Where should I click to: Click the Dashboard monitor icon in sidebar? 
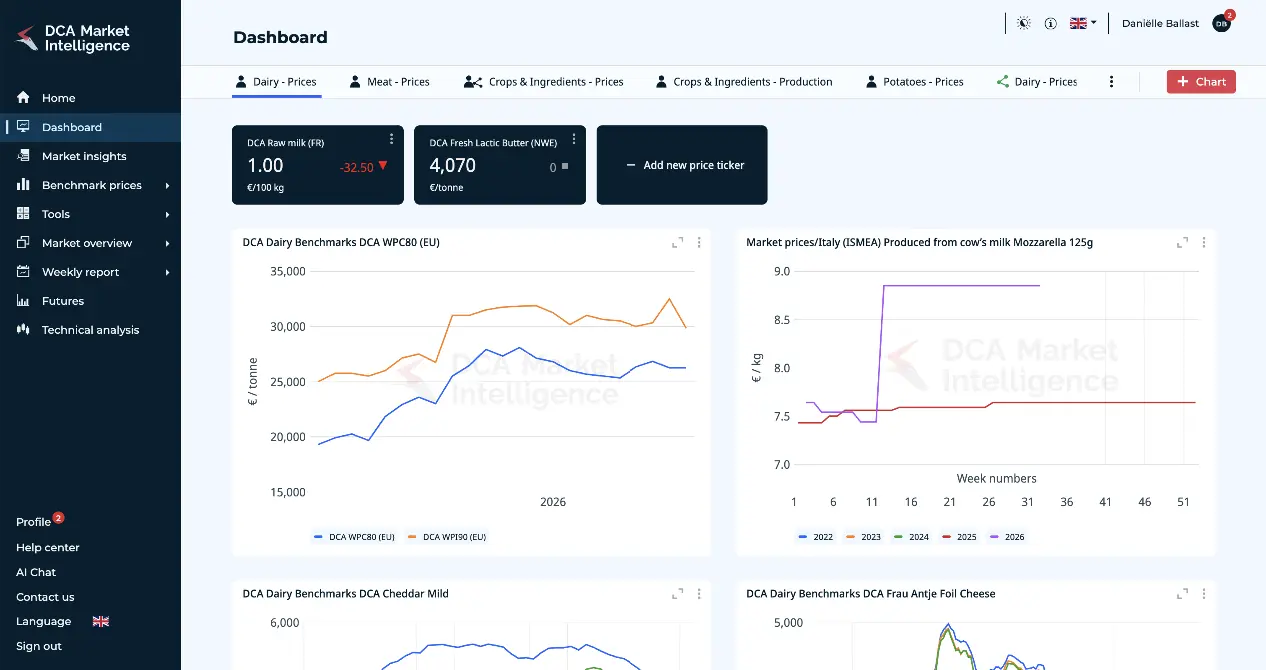tap(23, 127)
